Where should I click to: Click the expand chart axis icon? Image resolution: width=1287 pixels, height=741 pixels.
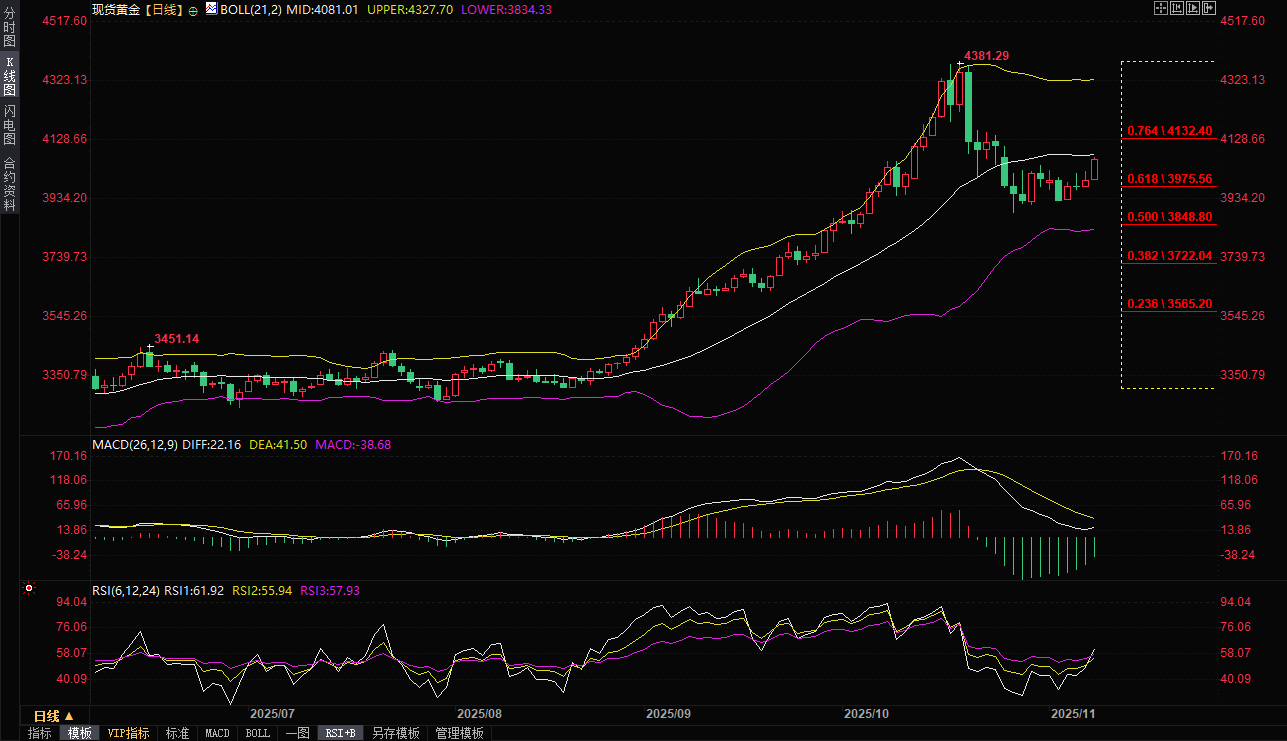(x=1192, y=8)
